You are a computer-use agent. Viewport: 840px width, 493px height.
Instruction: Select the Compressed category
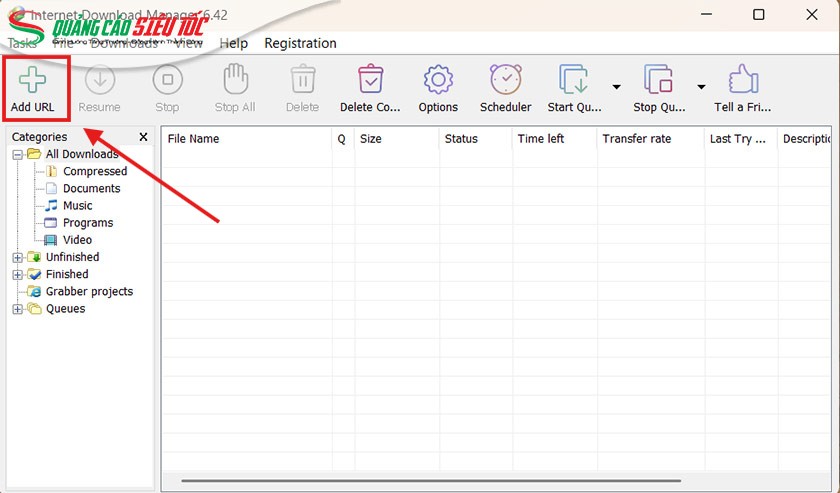pos(95,171)
